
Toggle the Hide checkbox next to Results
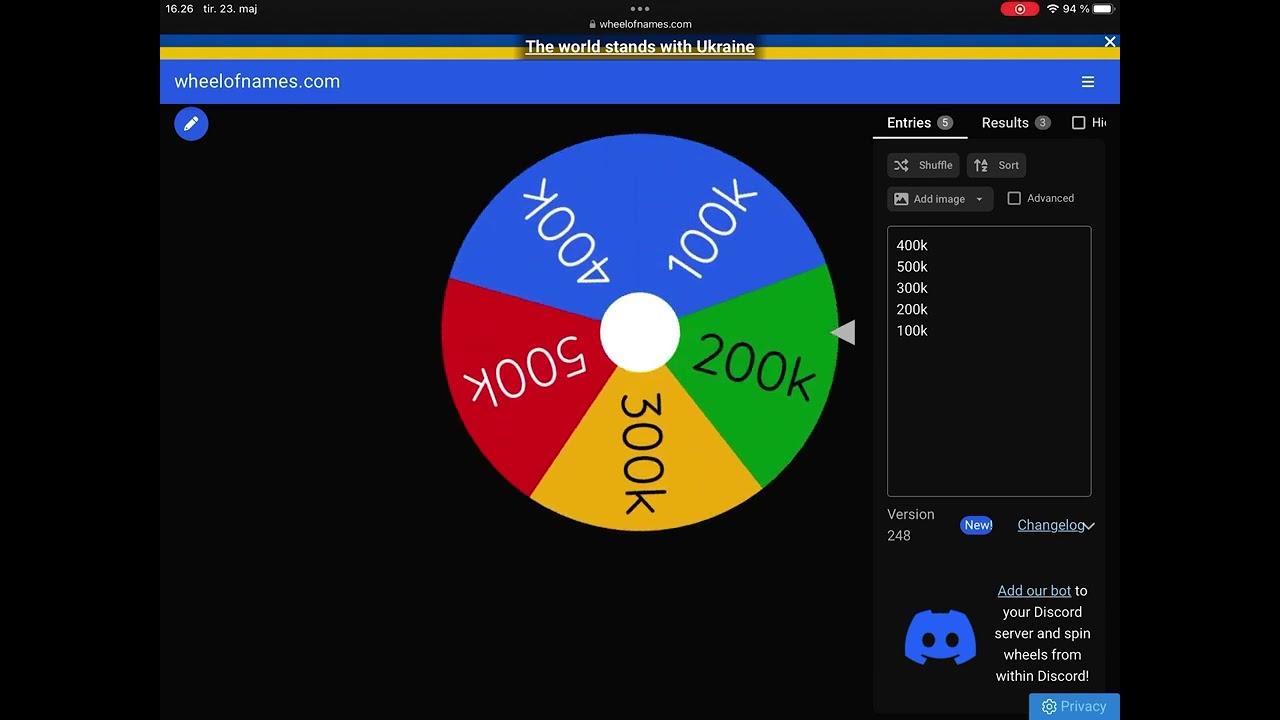coord(1078,123)
